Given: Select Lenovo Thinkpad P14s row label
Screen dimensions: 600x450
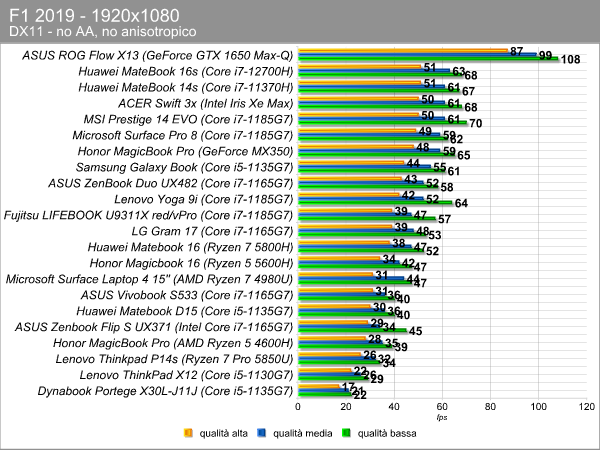Looking at the screenshot, I should point(174,359).
